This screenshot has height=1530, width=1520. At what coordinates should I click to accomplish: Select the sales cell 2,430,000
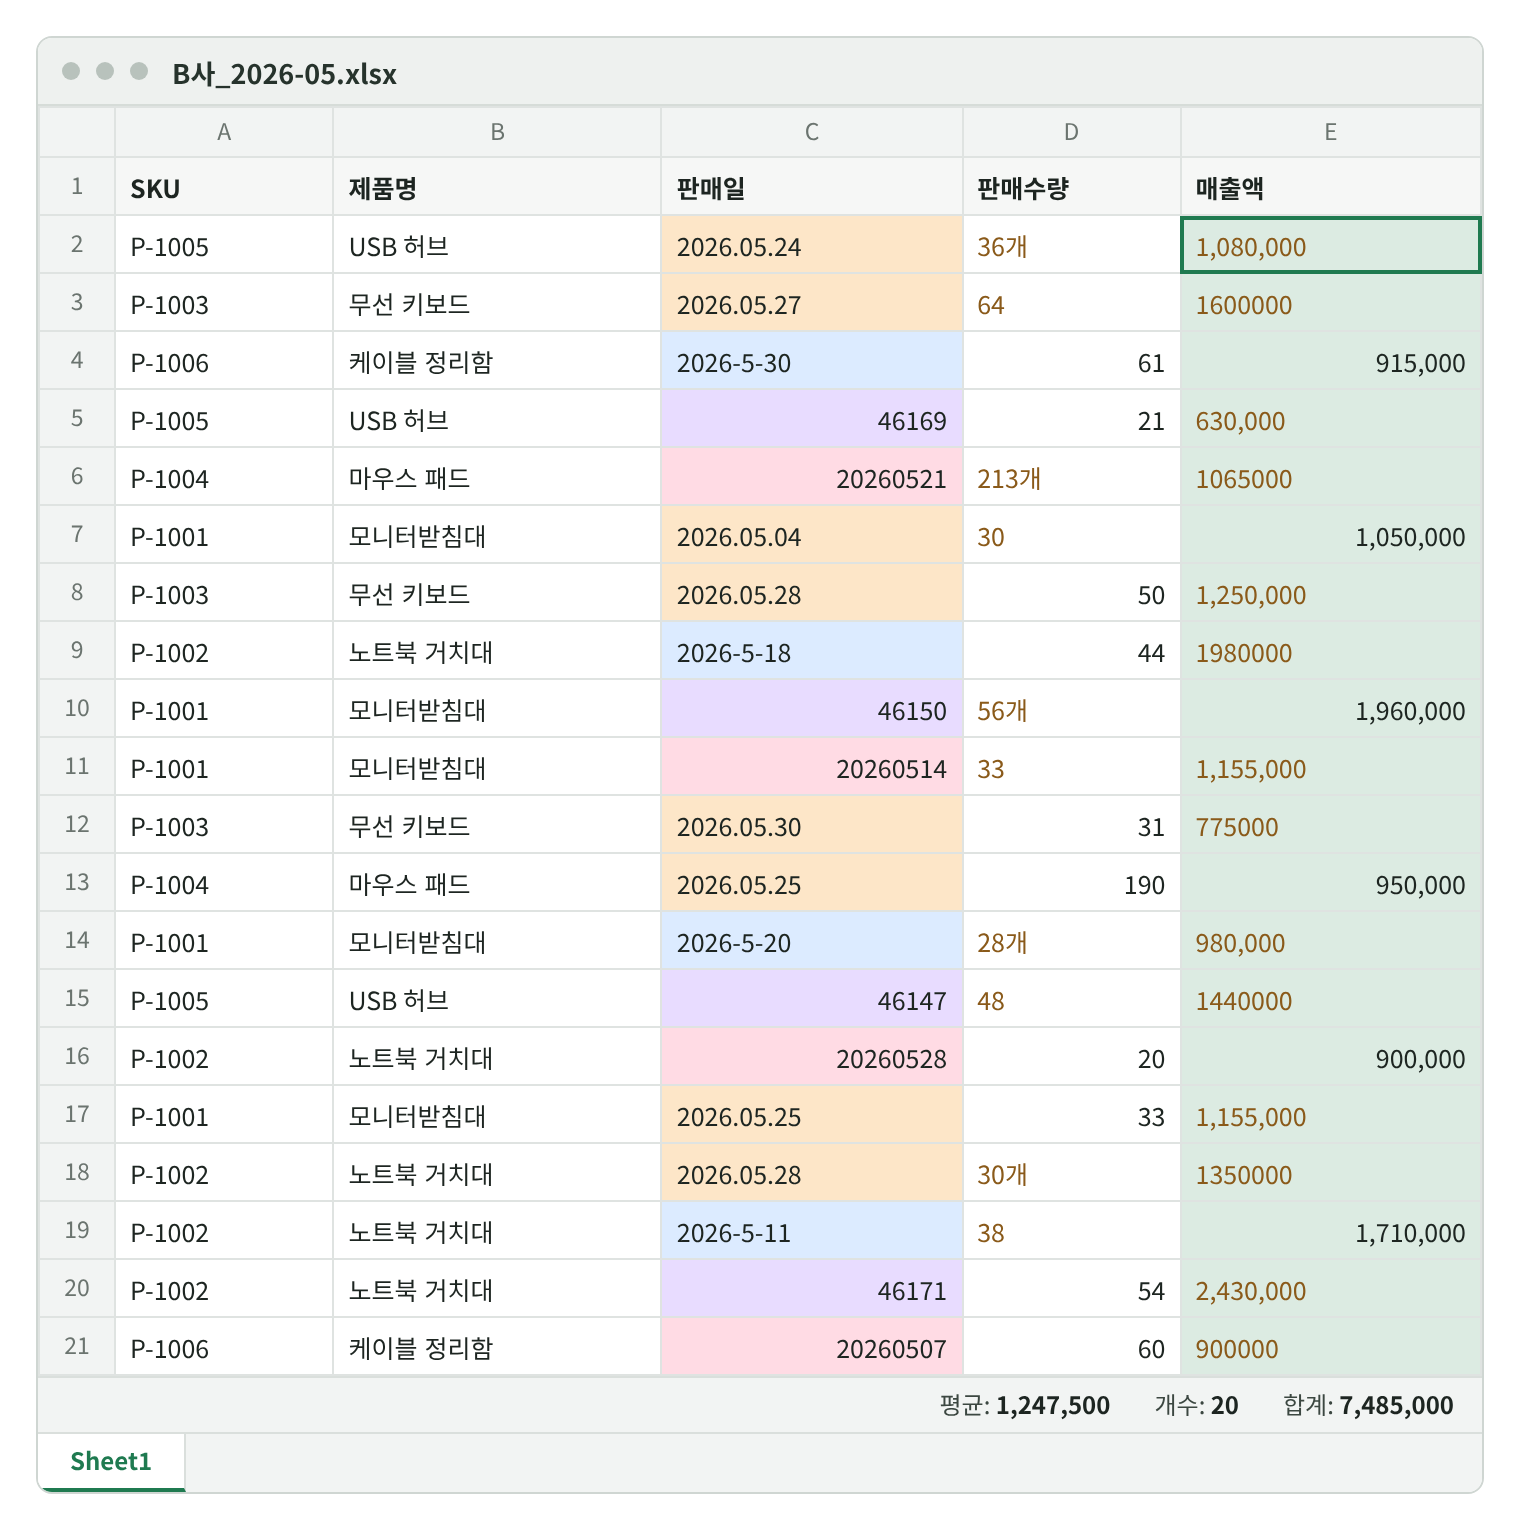[1331, 1289]
